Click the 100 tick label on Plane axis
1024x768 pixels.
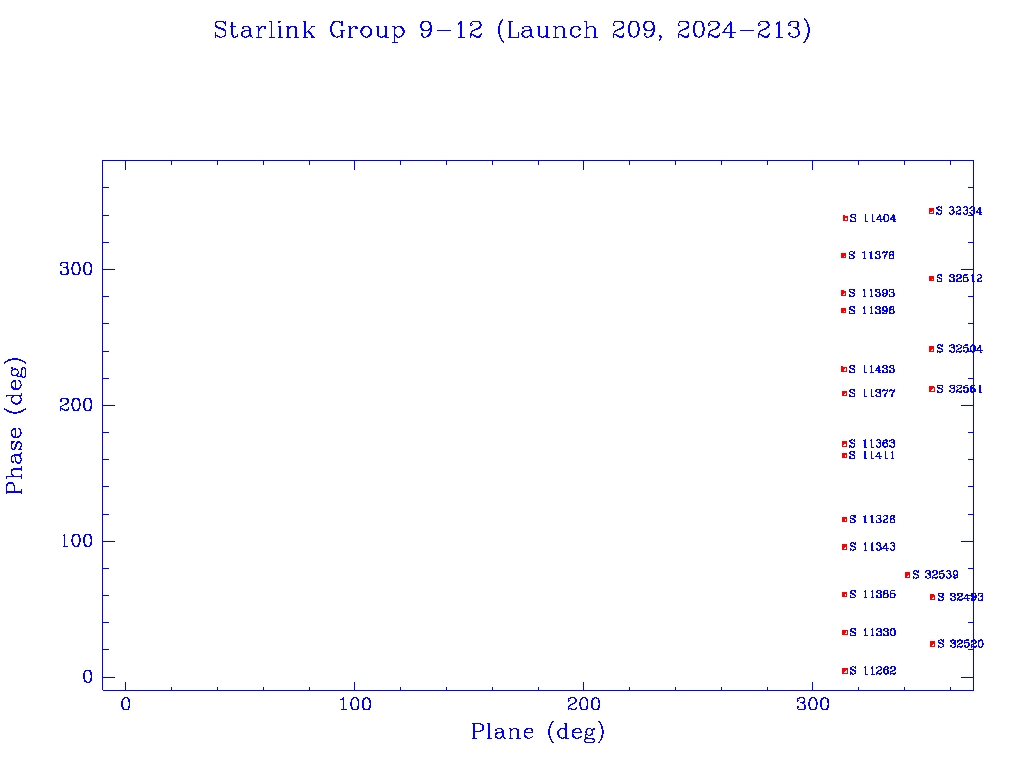click(355, 704)
